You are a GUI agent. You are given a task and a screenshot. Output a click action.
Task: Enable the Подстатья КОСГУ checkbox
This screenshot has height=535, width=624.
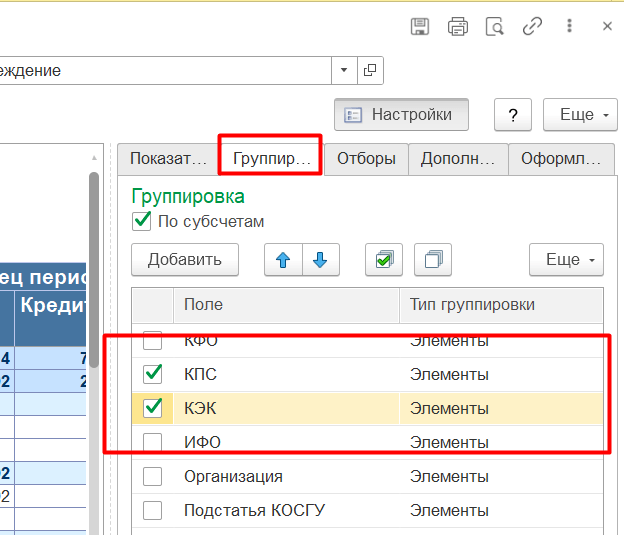(153, 511)
